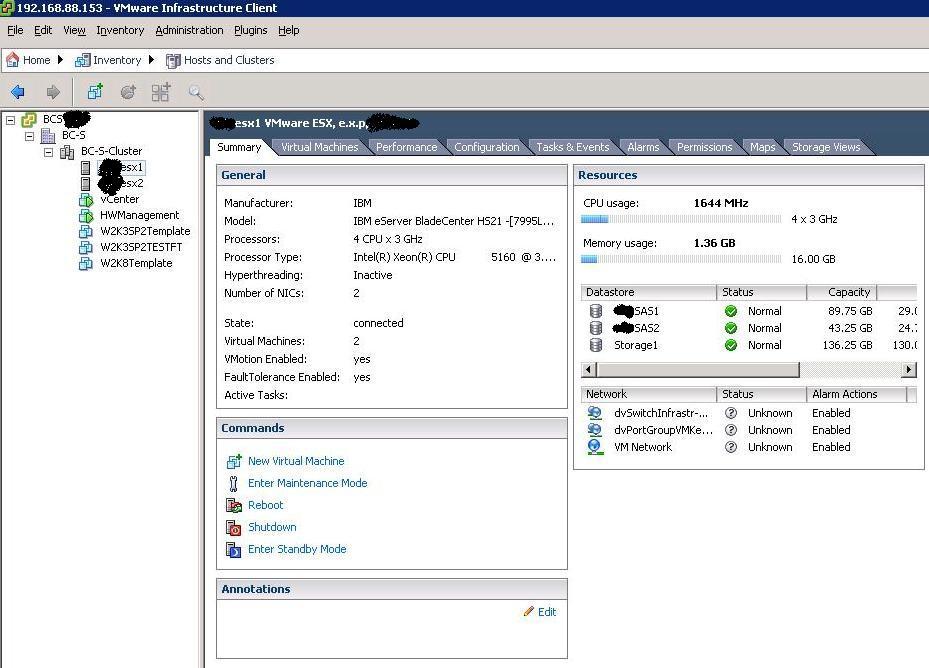Open the Plugins menu
Screen dimensions: 929x668
pos(251,30)
